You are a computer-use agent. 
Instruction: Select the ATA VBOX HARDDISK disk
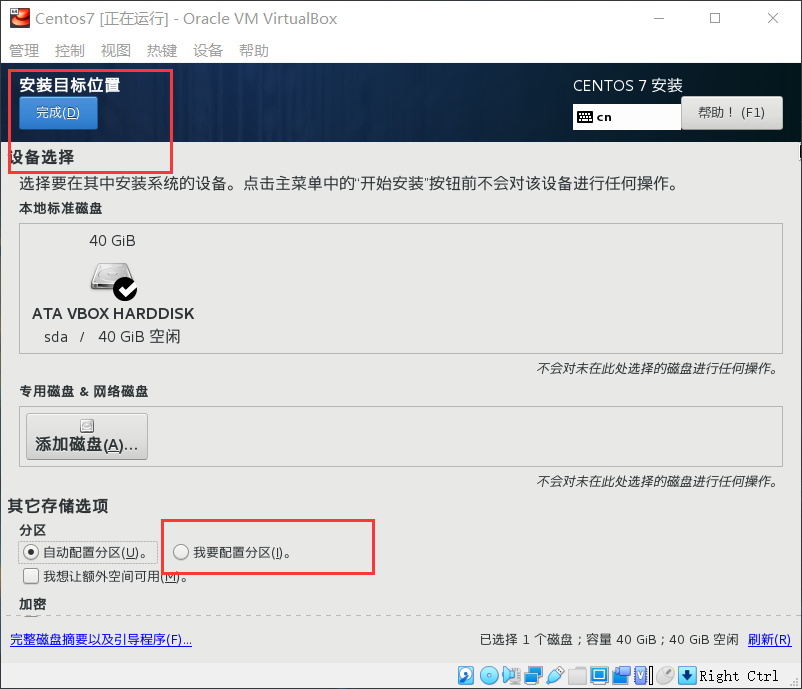click(x=112, y=283)
